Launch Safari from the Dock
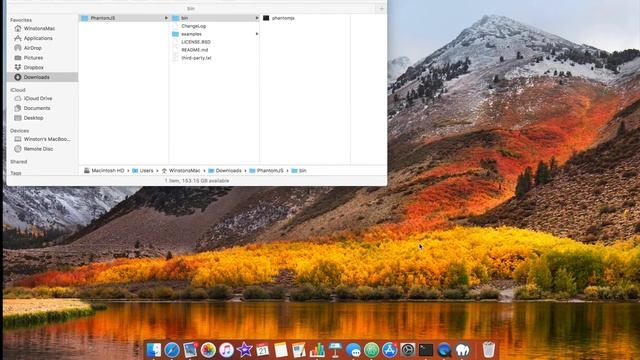Viewport: 640px width, 360px height. [x=172, y=350]
